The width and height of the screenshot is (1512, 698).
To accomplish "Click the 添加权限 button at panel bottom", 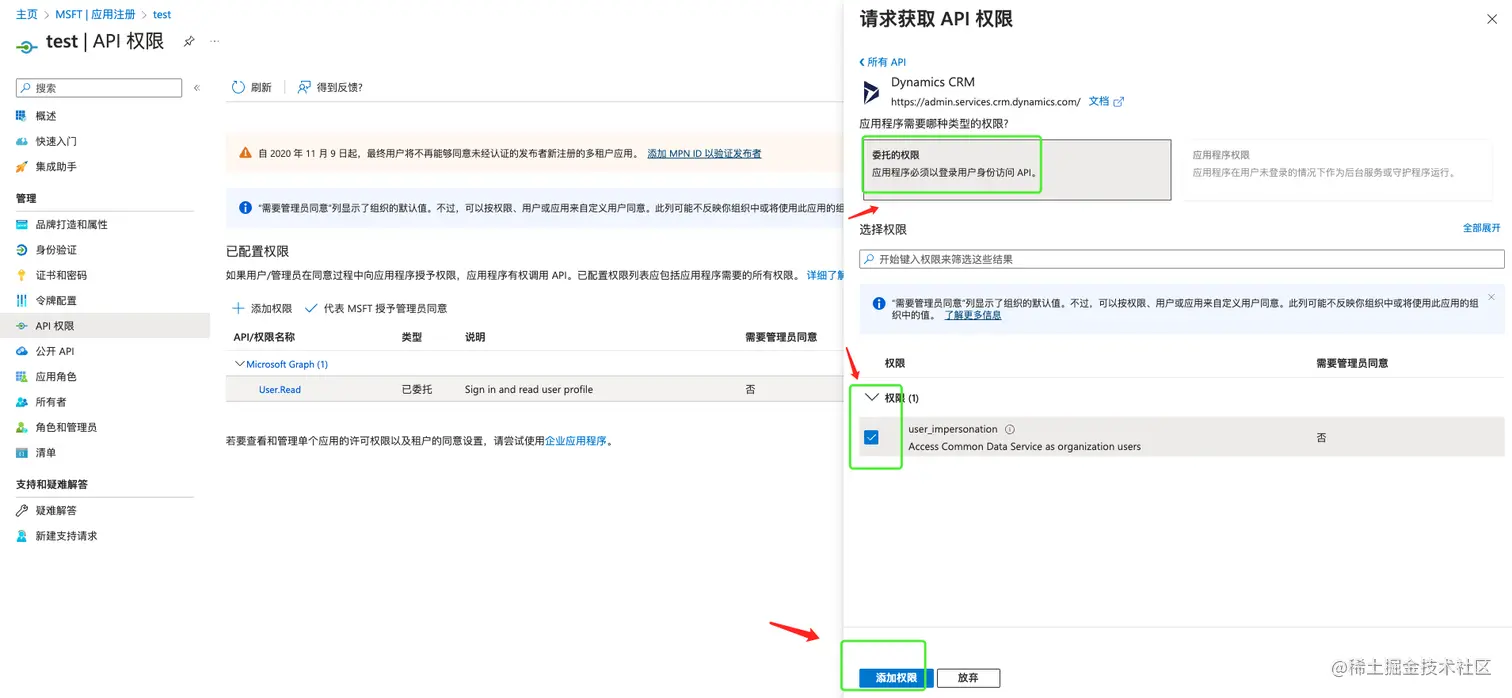I will pyautogui.click(x=896, y=678).
